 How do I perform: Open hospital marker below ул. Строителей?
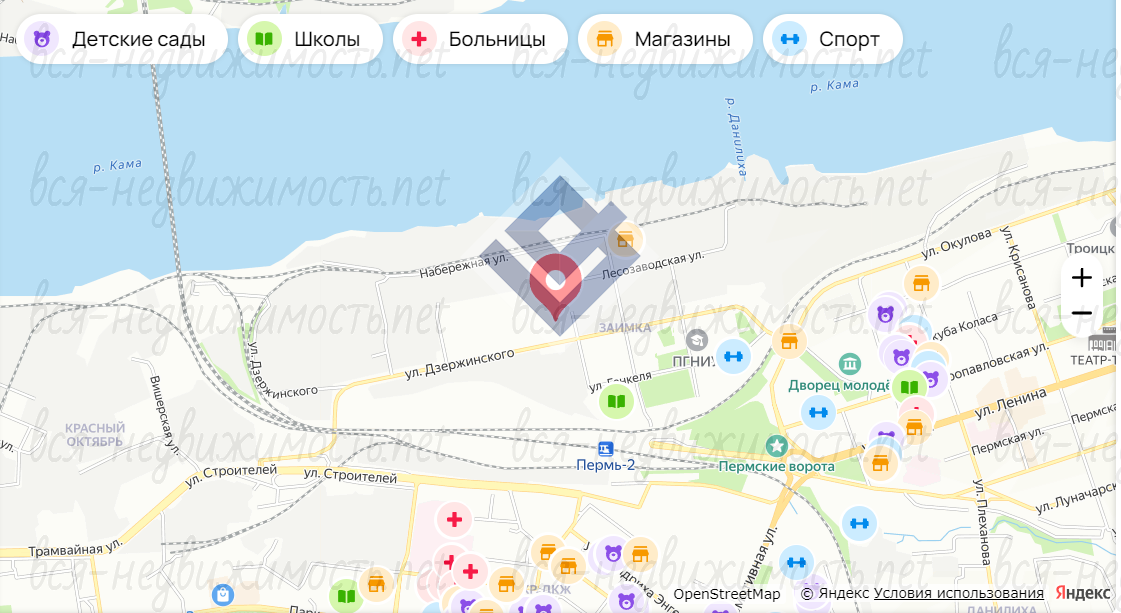(454, 520)
